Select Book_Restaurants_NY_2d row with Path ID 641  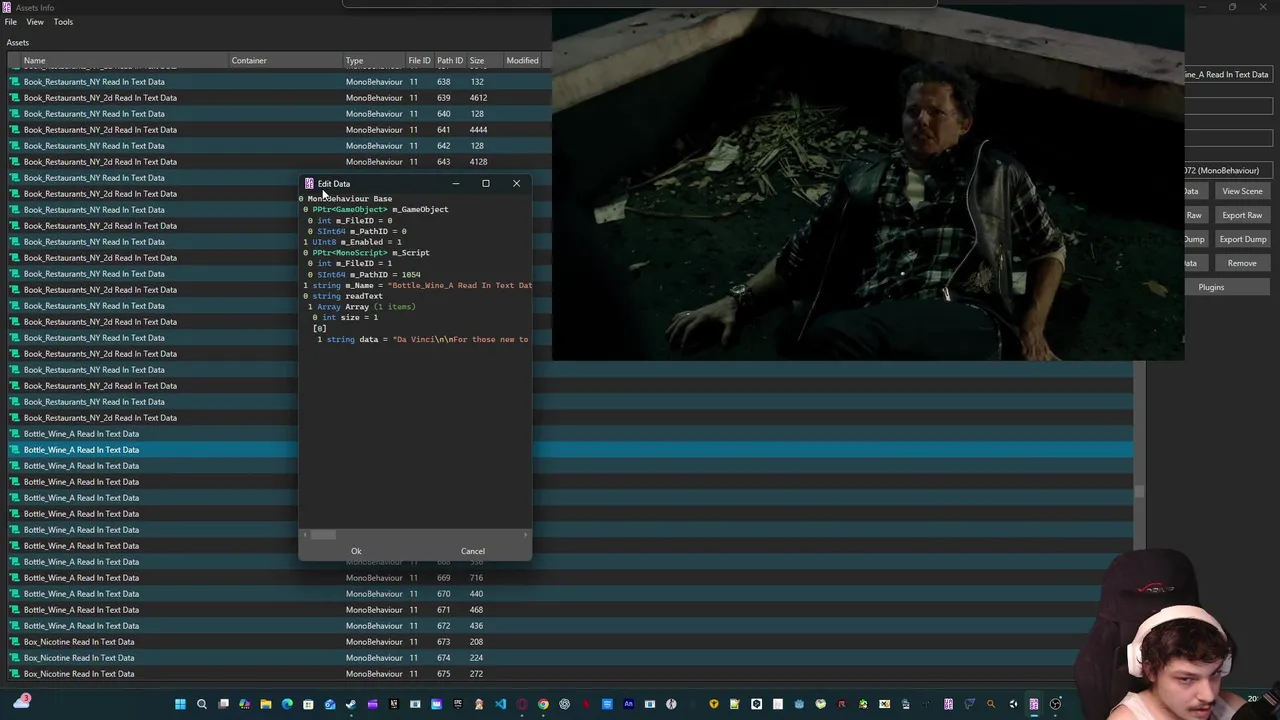(x=278, y=130)
